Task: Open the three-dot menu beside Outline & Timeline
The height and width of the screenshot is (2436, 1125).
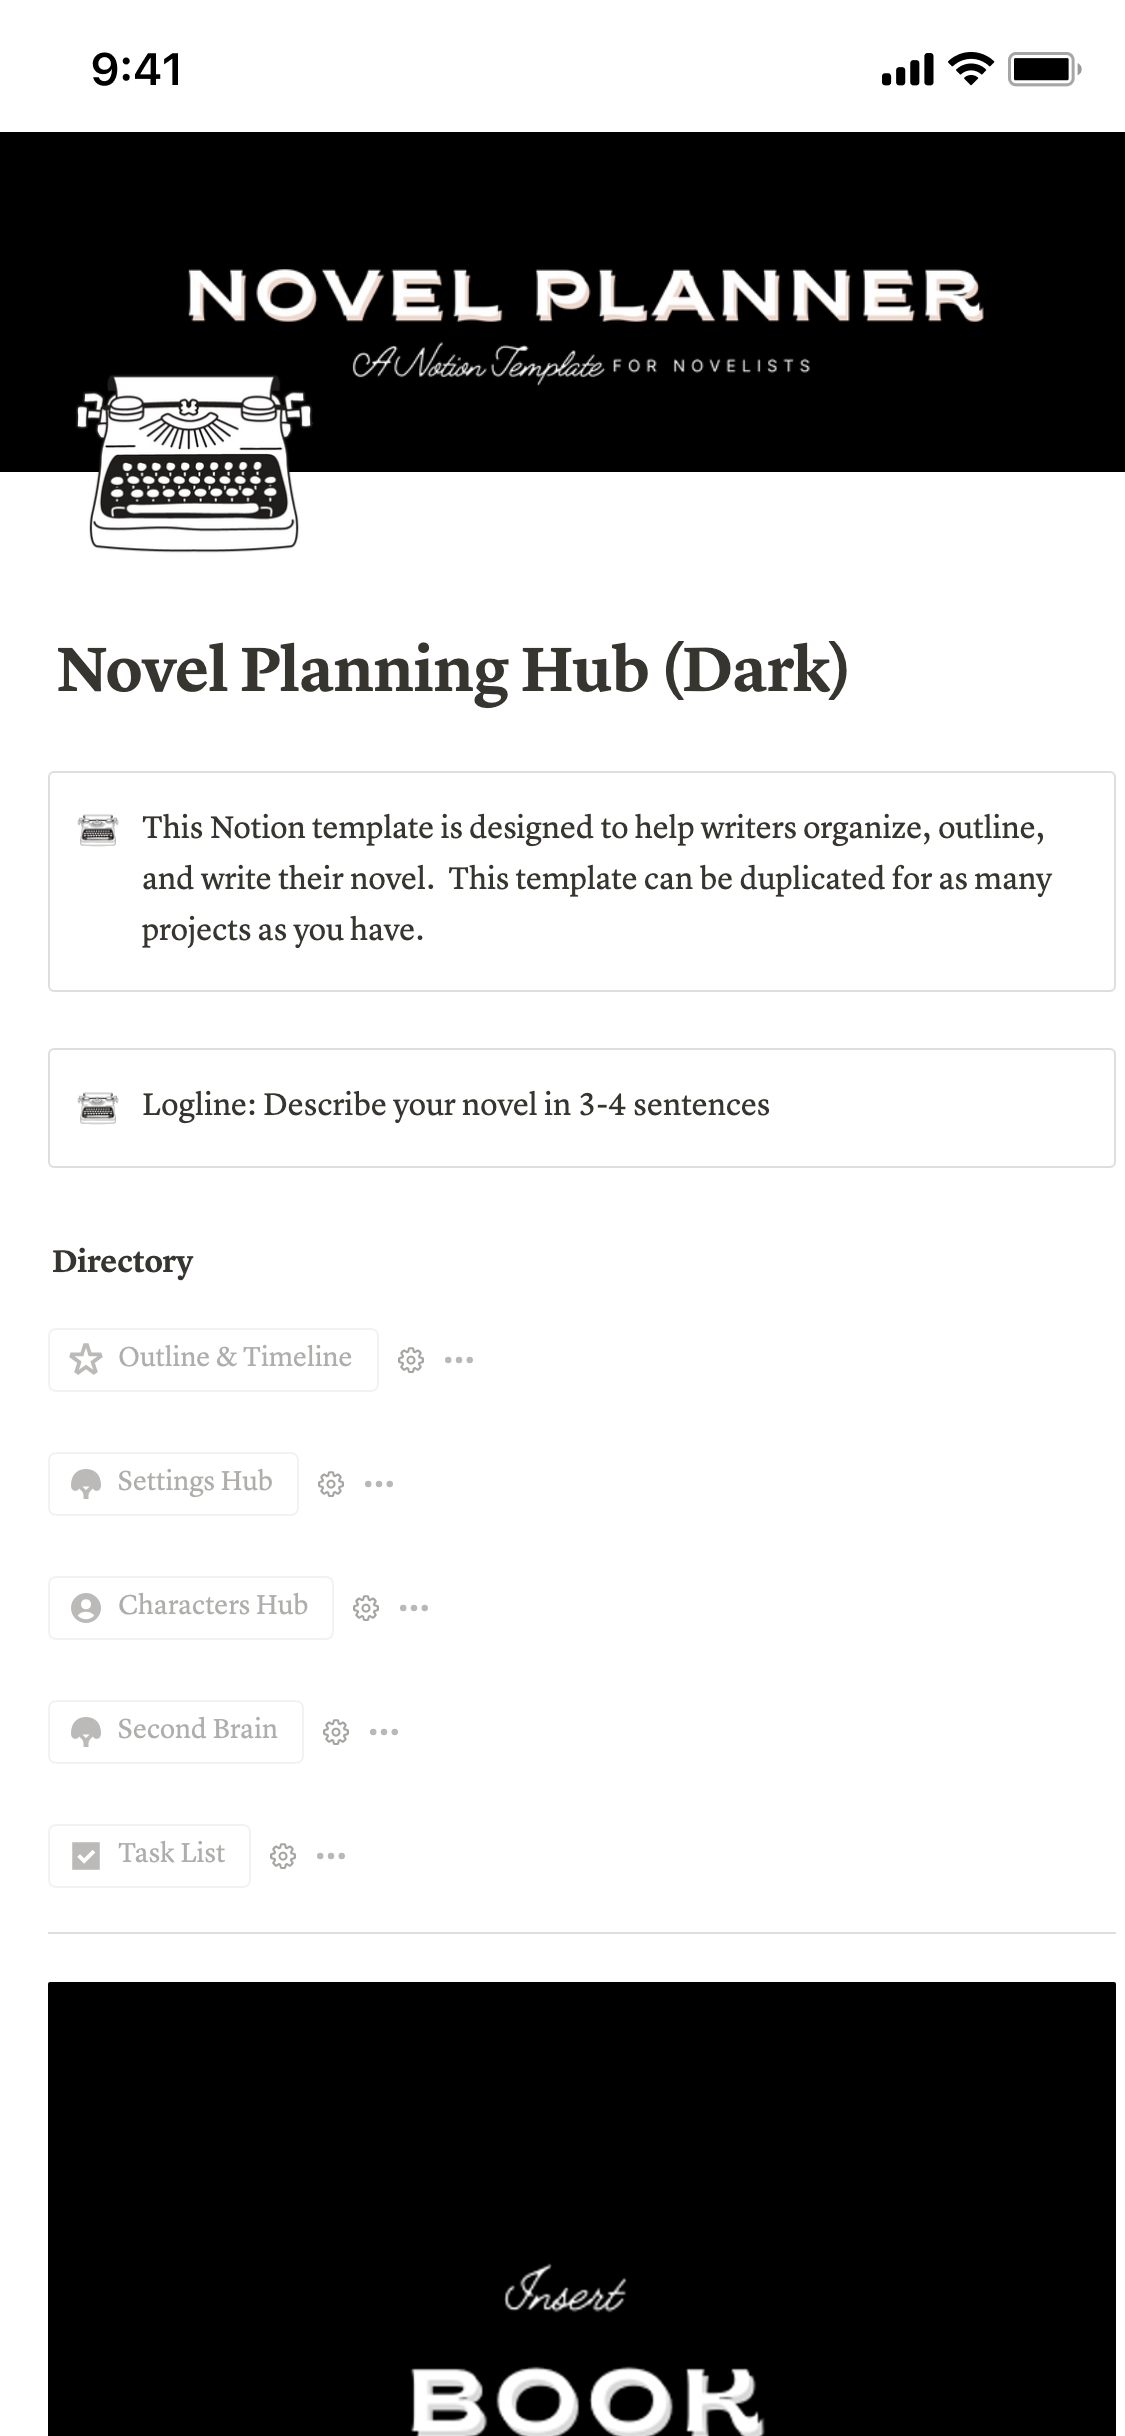Action: [459, 1360]
